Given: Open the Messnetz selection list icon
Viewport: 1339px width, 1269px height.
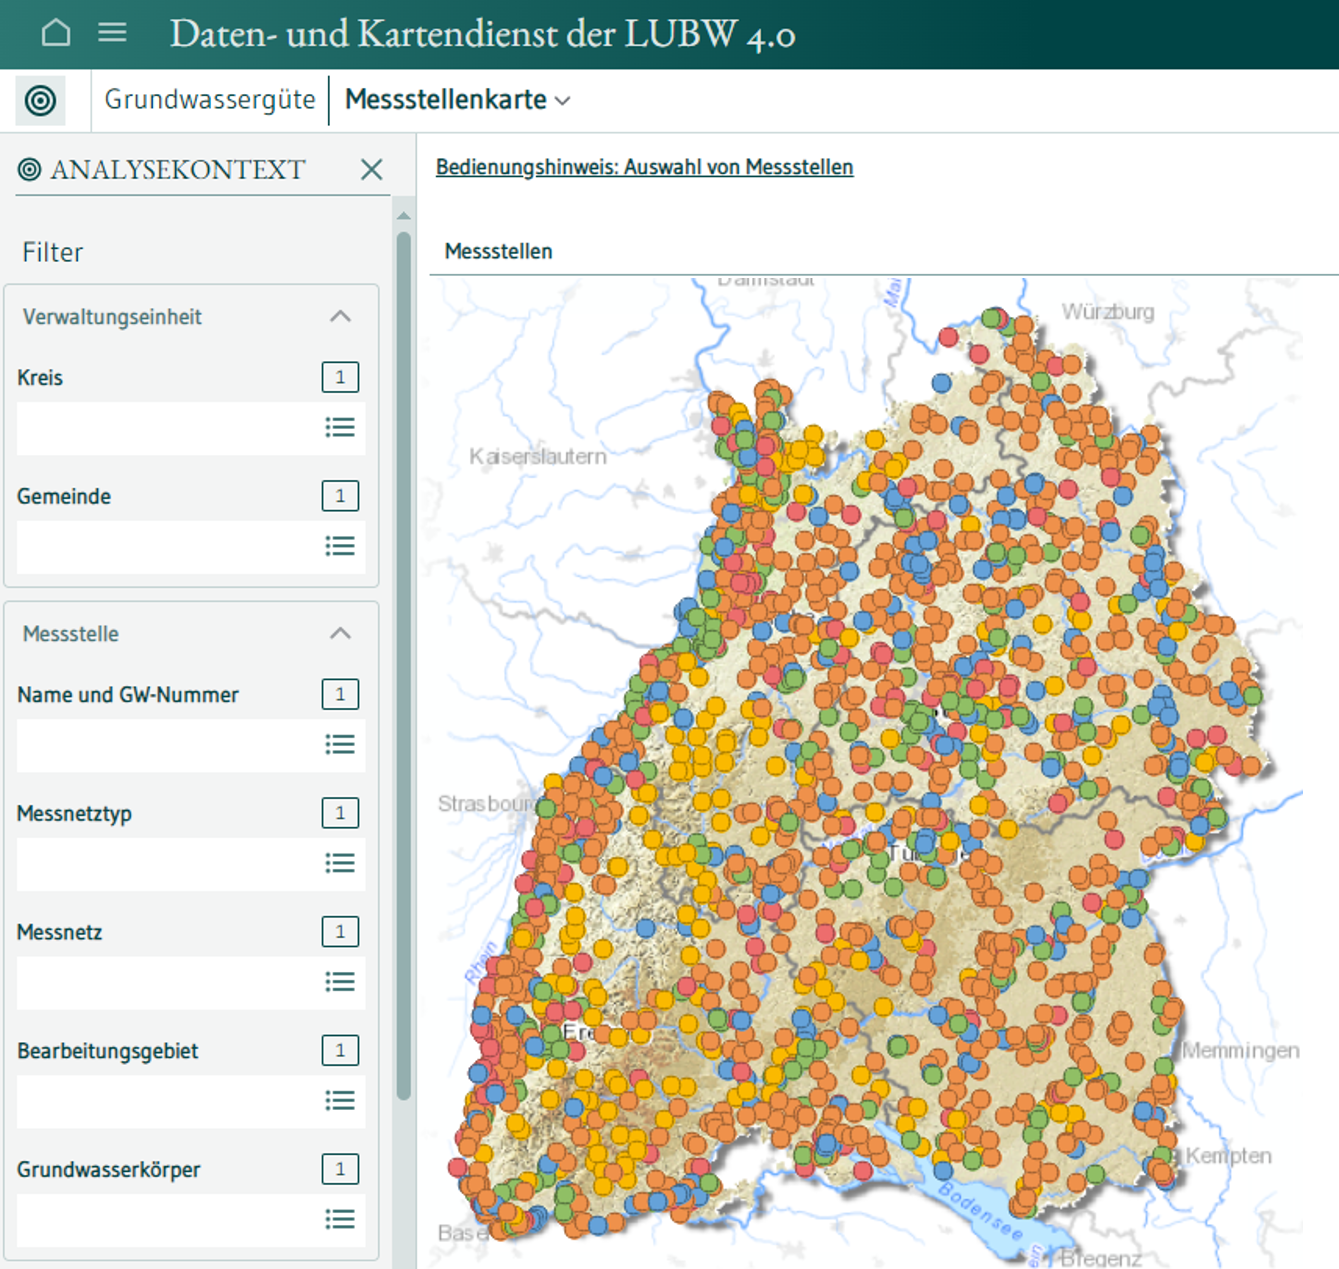Looking at the screenshot, I should point(340,982).
